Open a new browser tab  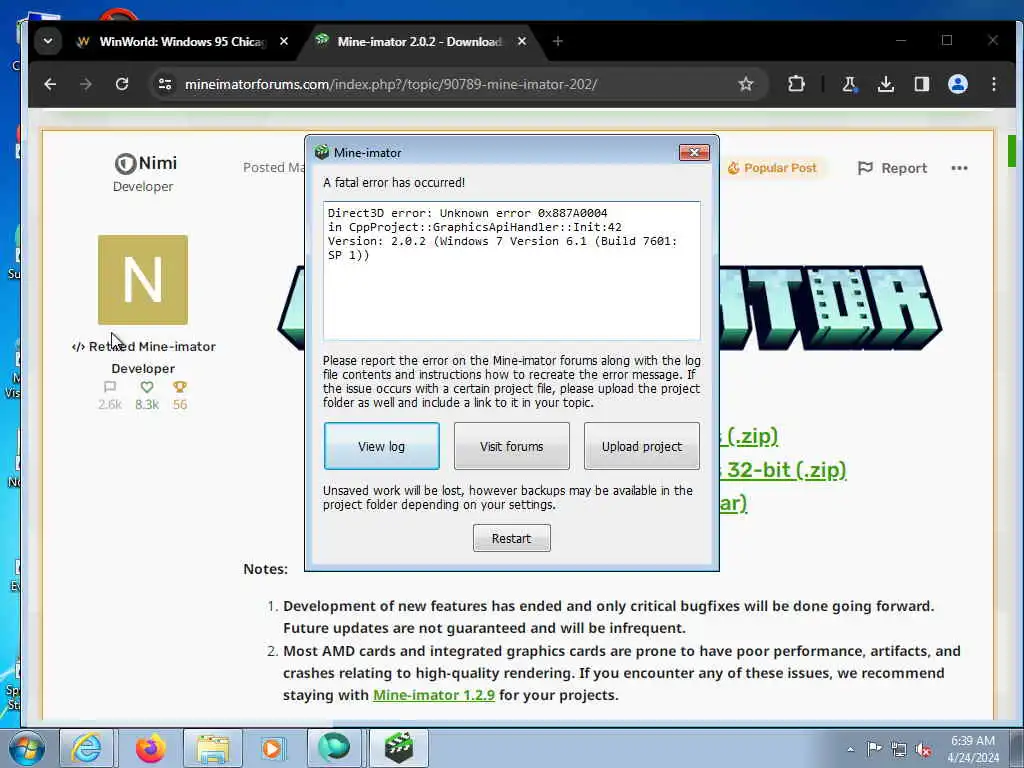(558, 41)
